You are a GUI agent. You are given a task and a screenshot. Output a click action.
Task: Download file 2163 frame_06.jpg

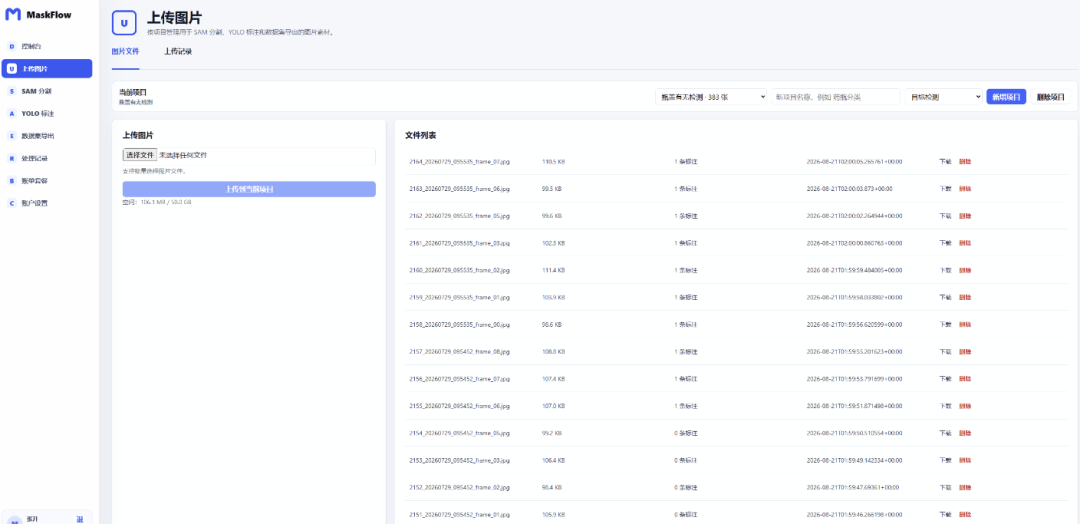[x=945, y=189]
